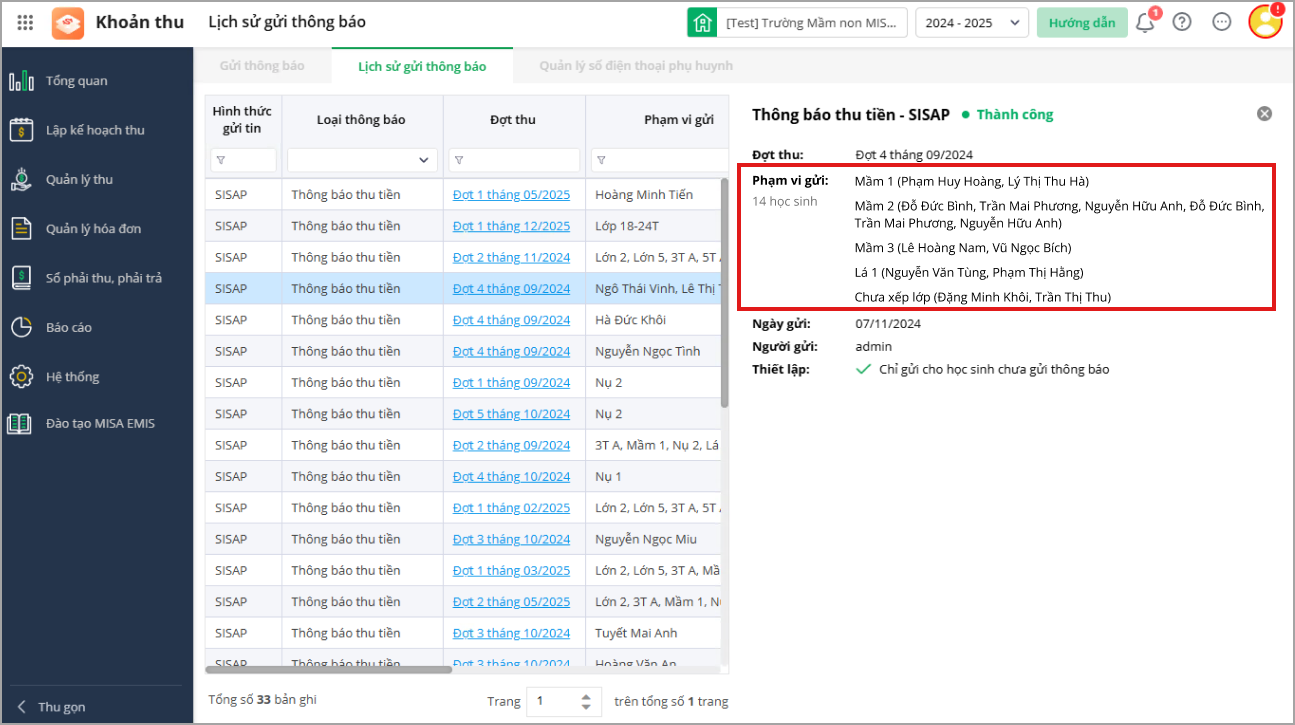Click the table's horizontal scrollbar

point(329,669)
